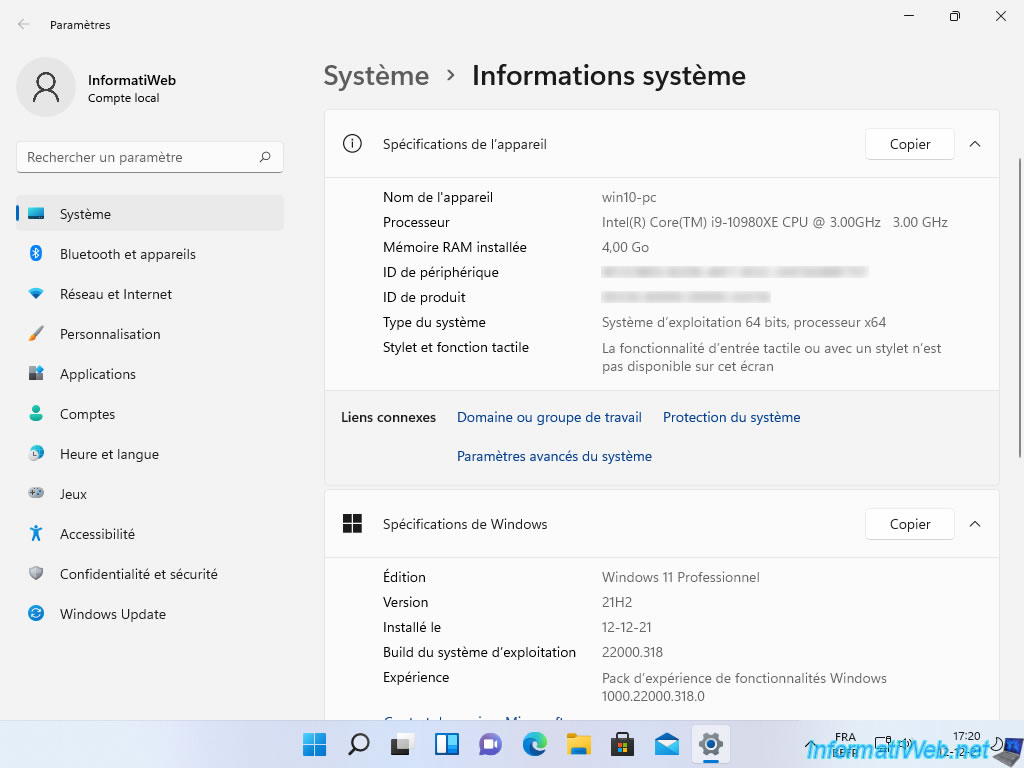This screenshot has width=1024, height=768.
Task: Click the Confidentialité et sécurité shield icon
Action: pyautogui.click(x=36, y=574)
